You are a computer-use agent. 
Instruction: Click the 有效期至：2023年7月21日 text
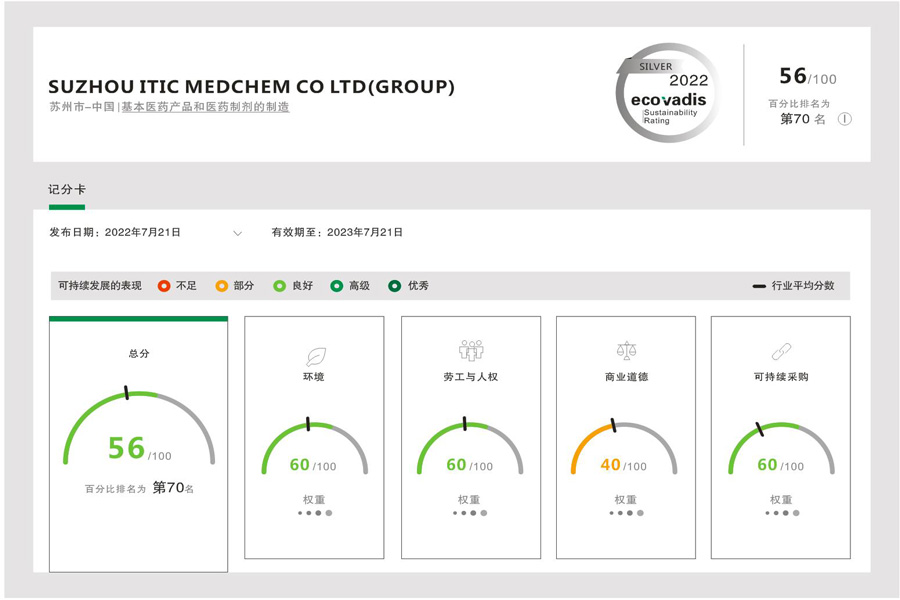[337, 233]
